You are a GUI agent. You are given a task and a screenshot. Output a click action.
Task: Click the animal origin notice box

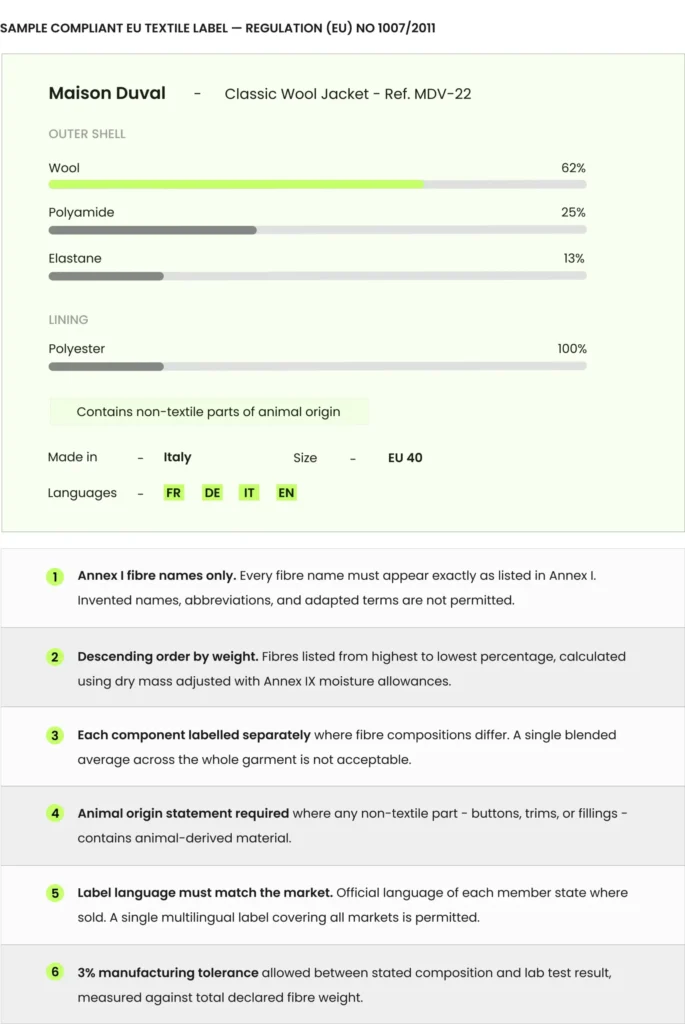click(x=209, y=412)
